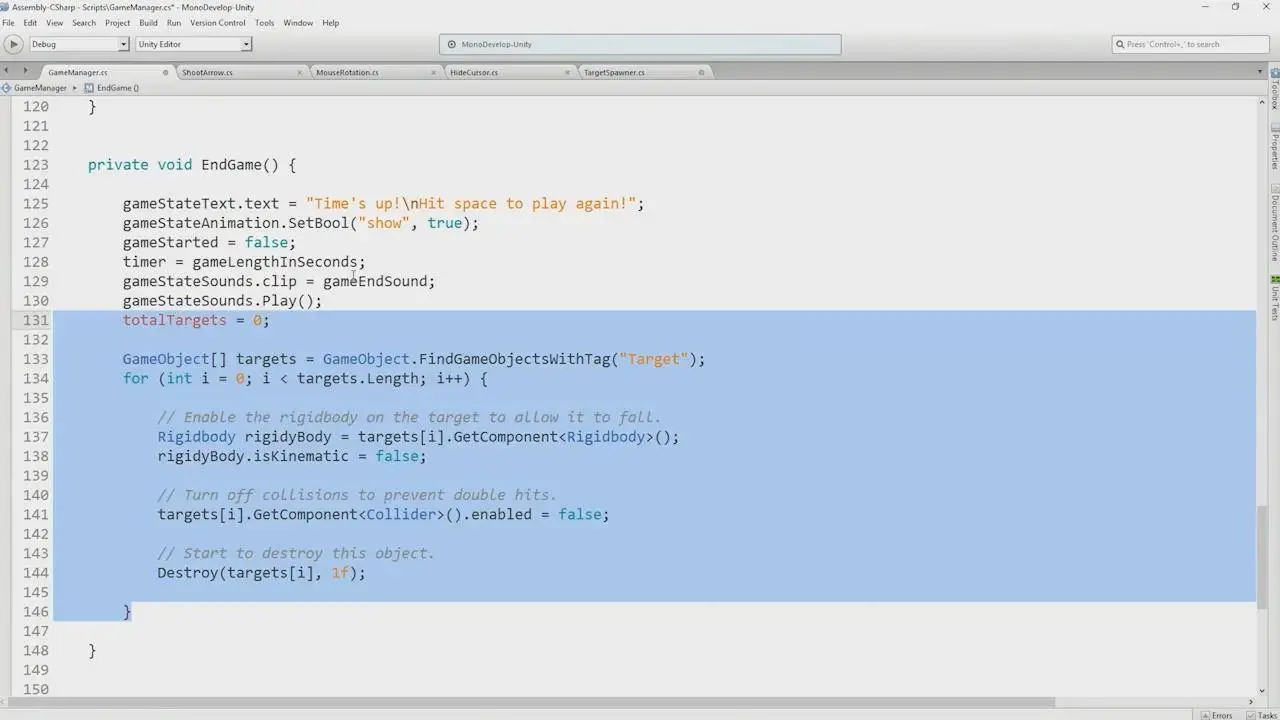
Task: Minimize the MonoDevelop window
Action: click(1206, 7)
